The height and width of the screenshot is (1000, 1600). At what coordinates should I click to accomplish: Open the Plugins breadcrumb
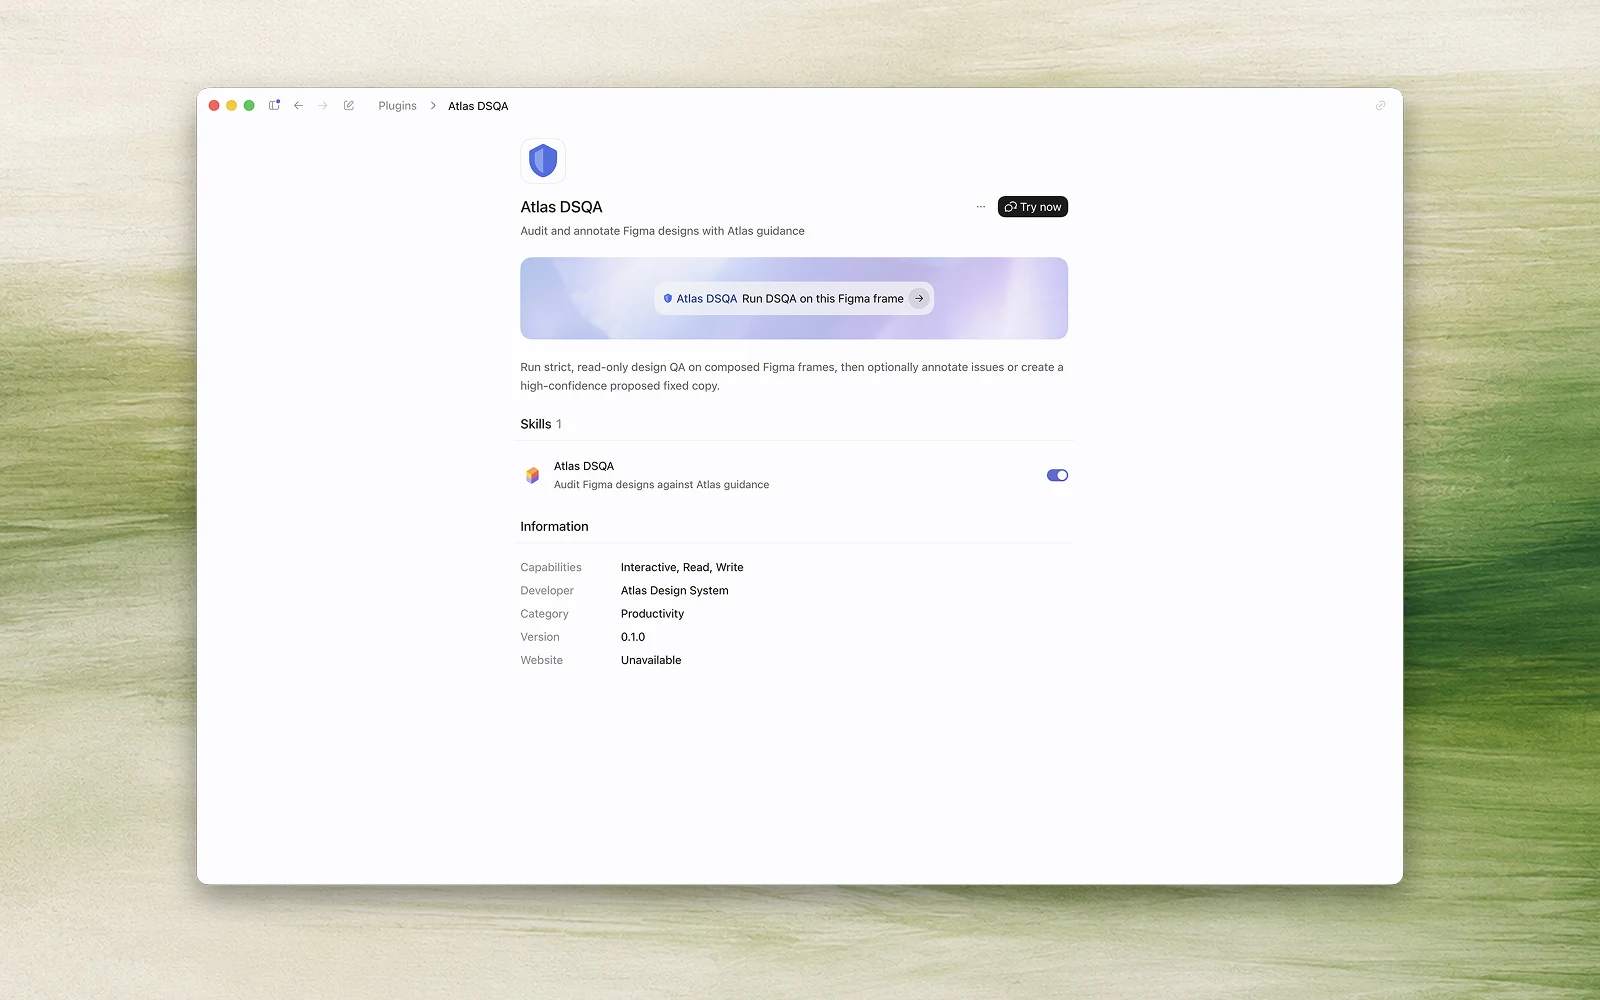[397, 106]
